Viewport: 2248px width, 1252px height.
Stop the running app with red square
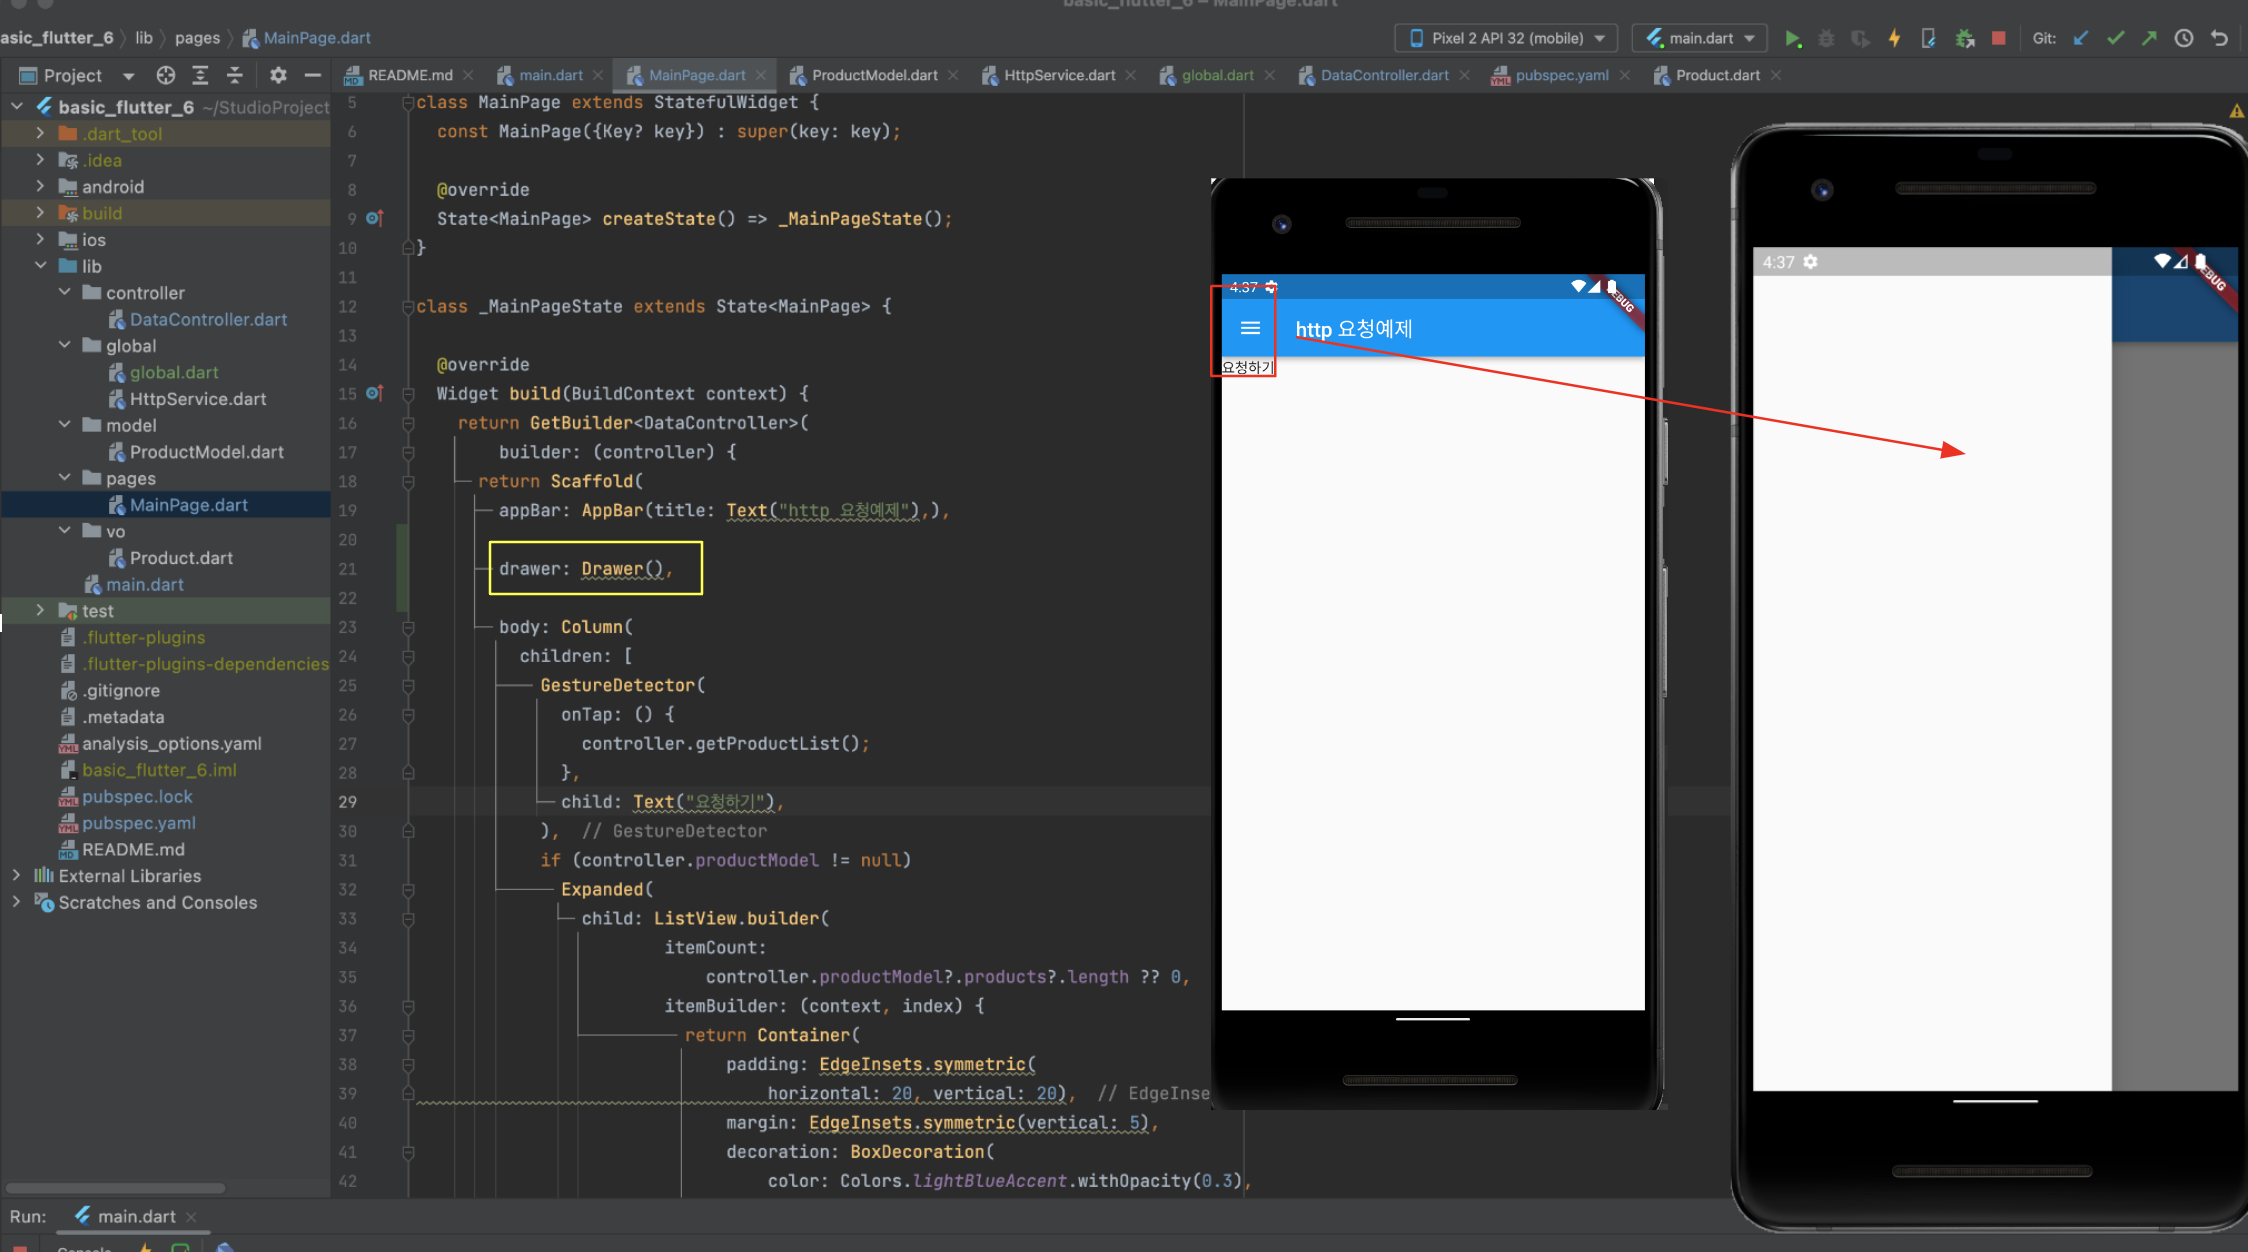1998,39
